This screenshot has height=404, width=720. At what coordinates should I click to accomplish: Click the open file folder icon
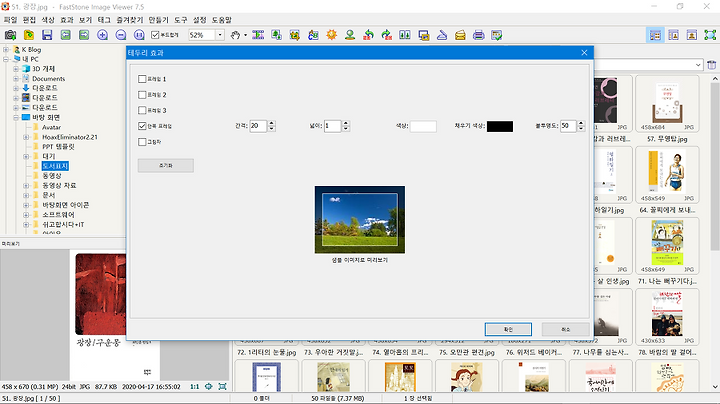(29, 35)
